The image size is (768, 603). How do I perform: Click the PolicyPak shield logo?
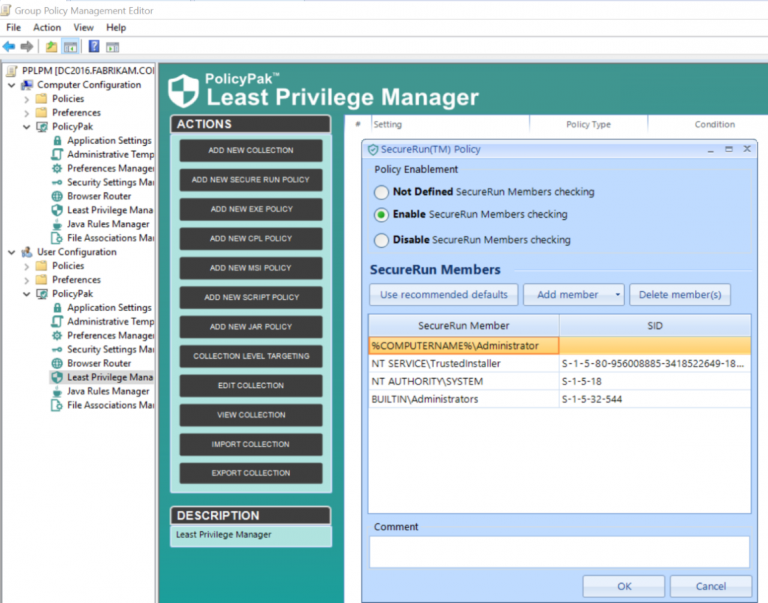183,90
